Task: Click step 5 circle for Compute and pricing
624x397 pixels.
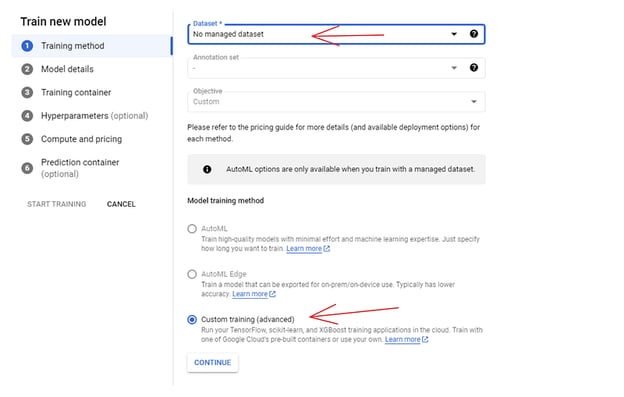Action: pyautogui.click(x=27, y=139)
